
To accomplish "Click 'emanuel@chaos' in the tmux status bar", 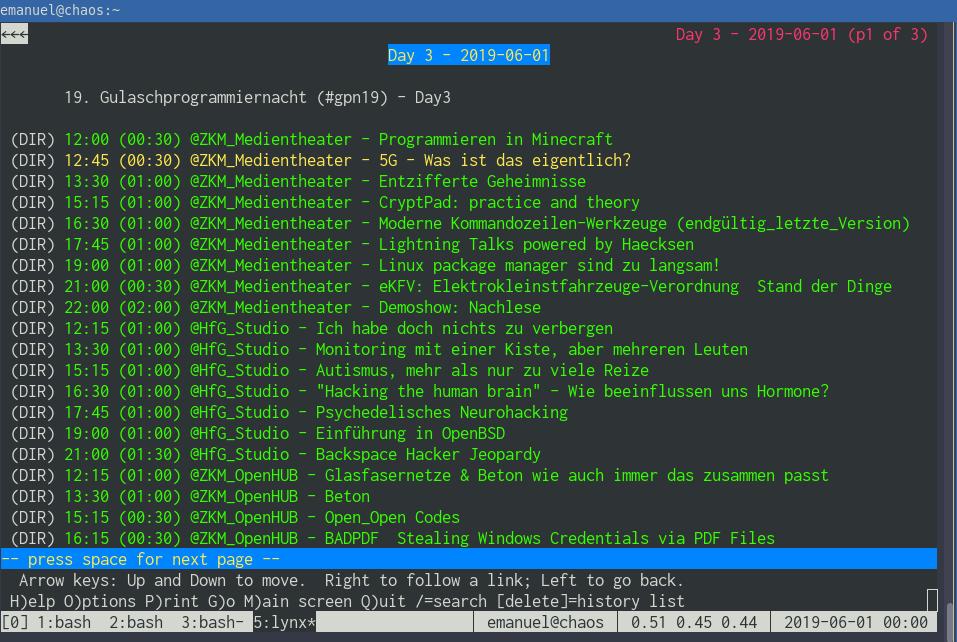I will pos(545,622).
